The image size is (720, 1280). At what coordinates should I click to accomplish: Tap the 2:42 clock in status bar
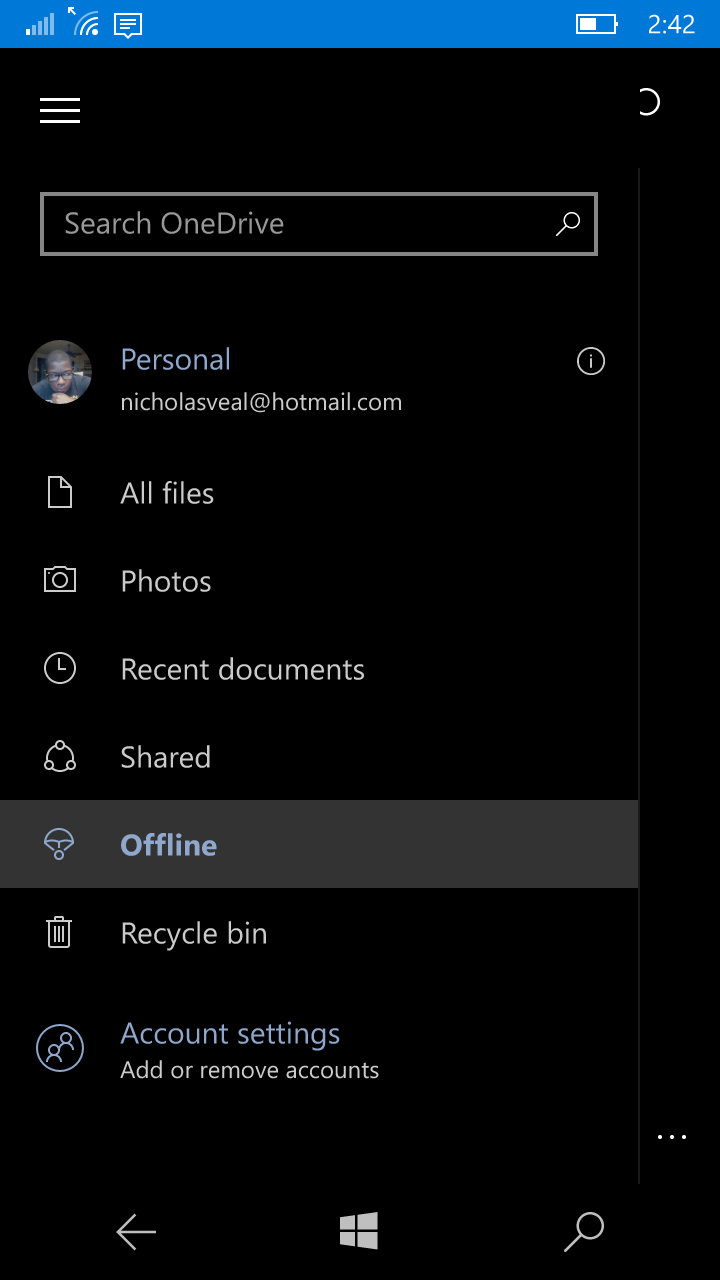coord(671,24)
